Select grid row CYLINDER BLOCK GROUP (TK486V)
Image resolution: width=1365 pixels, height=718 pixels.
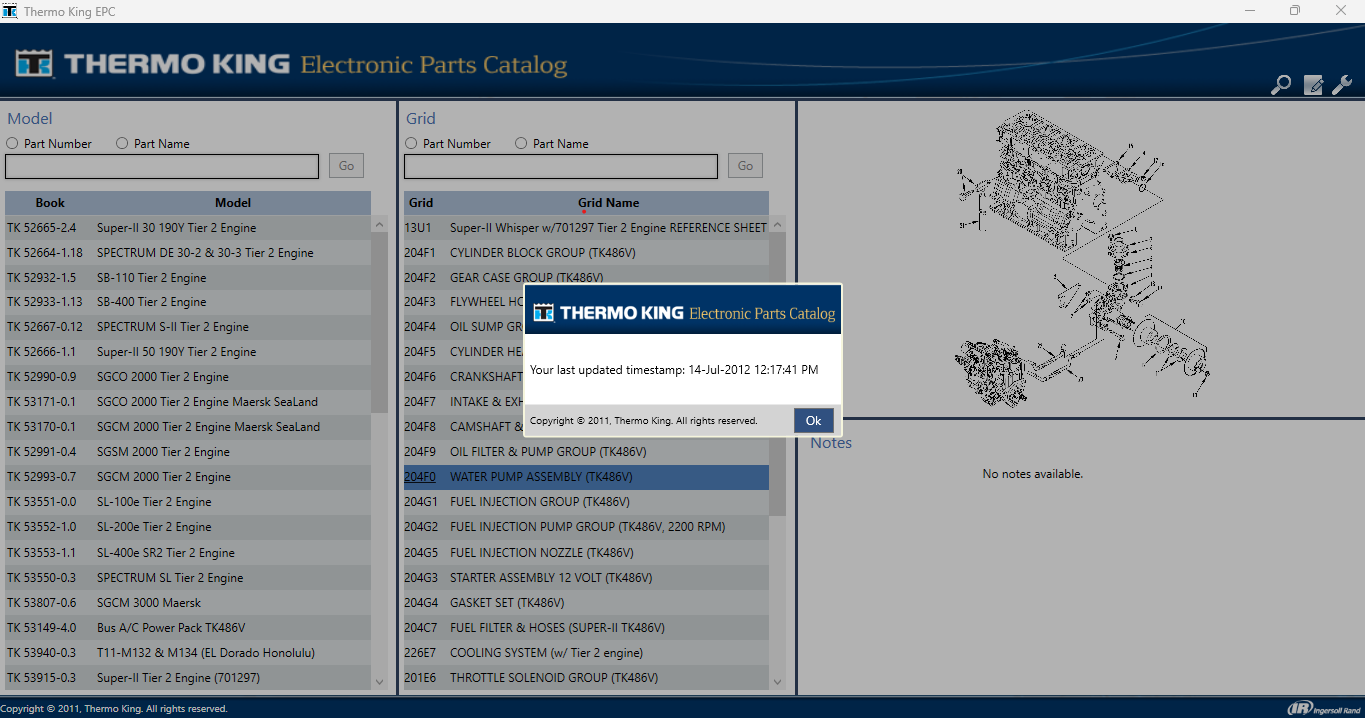pyautogui.click(x=586, y=253)
